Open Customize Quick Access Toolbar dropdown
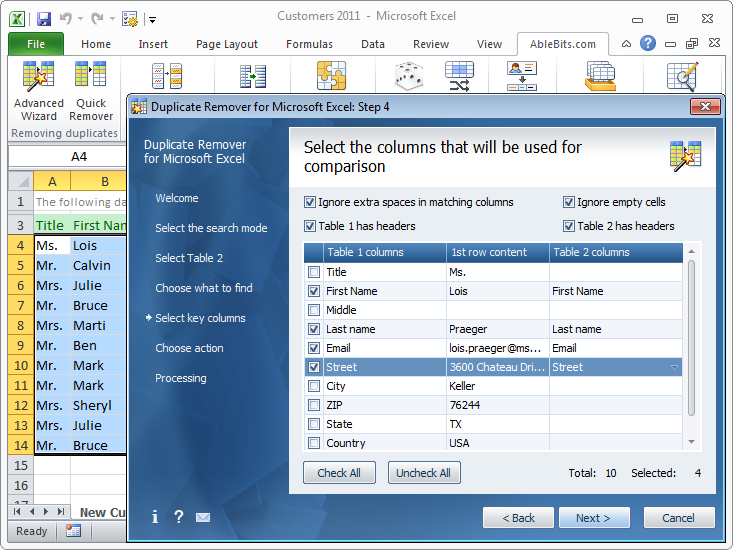This screenshot has width=733, height=550. coord(152,20)
